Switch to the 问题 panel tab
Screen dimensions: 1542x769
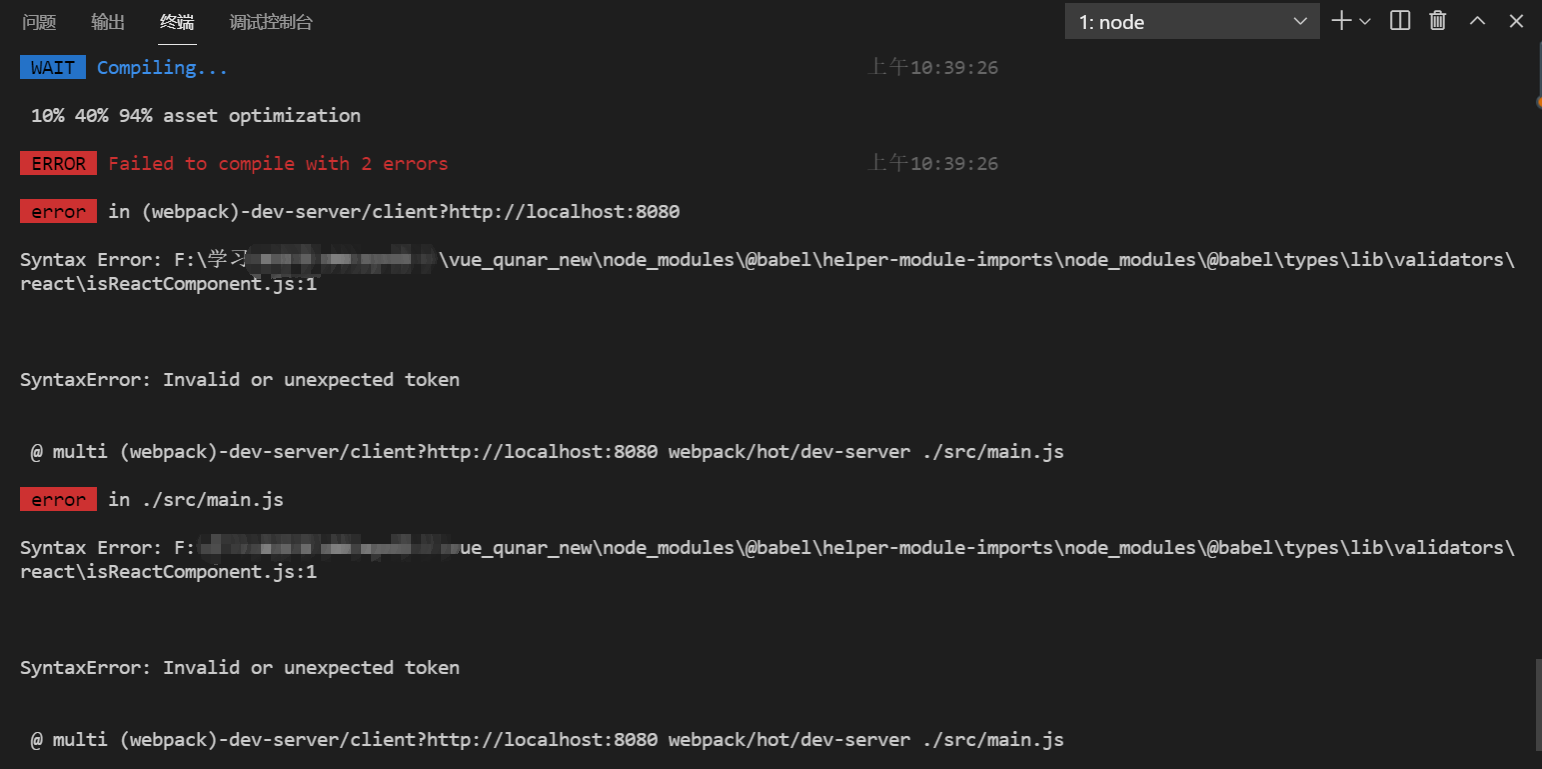tap(39, 22)
